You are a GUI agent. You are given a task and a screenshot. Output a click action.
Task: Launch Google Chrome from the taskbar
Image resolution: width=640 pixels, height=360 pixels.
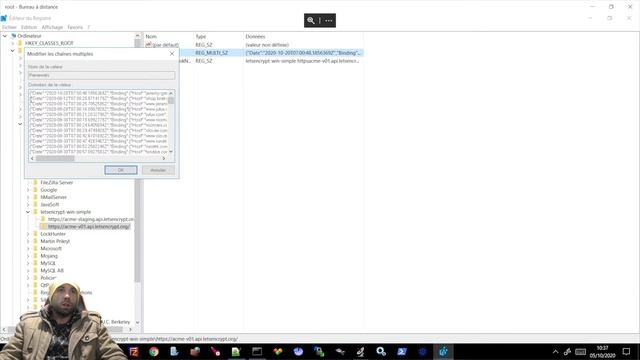154,351
